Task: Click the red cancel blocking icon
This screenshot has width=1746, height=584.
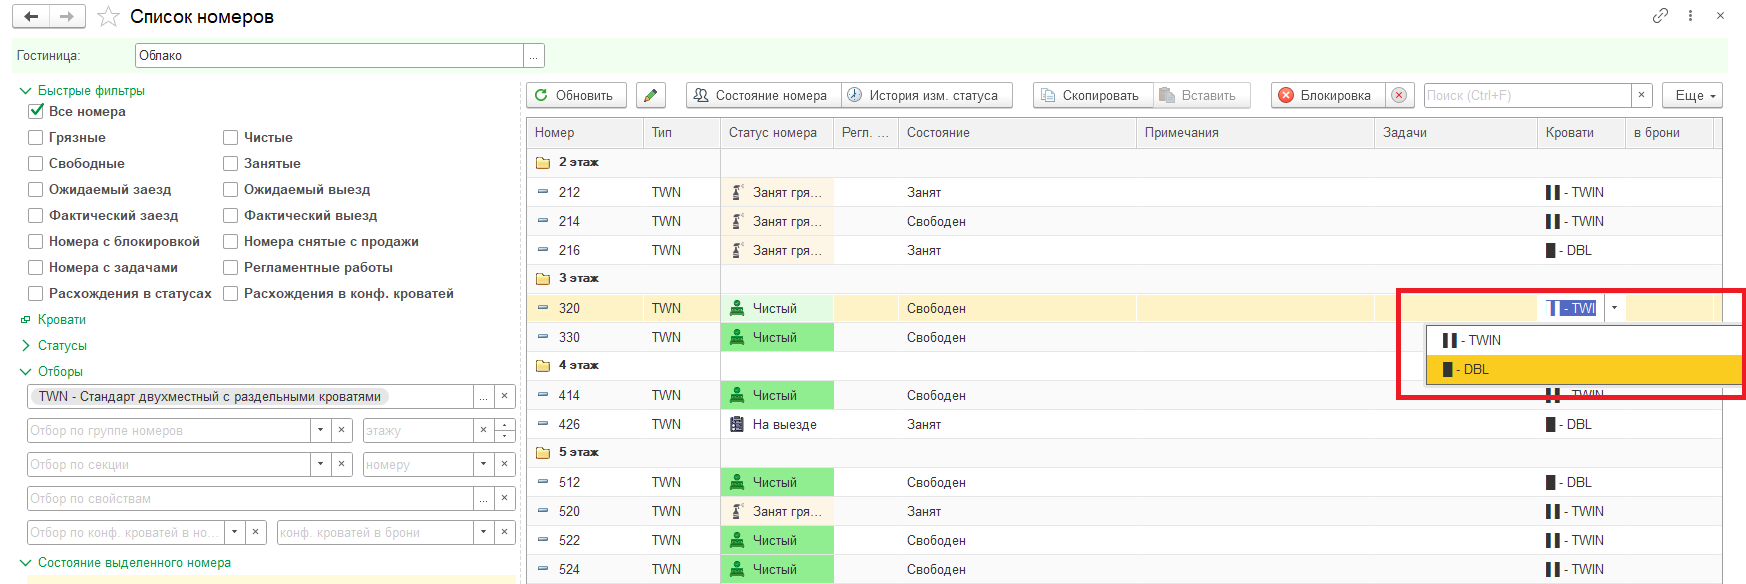Action: click(x=1399, y=95)
